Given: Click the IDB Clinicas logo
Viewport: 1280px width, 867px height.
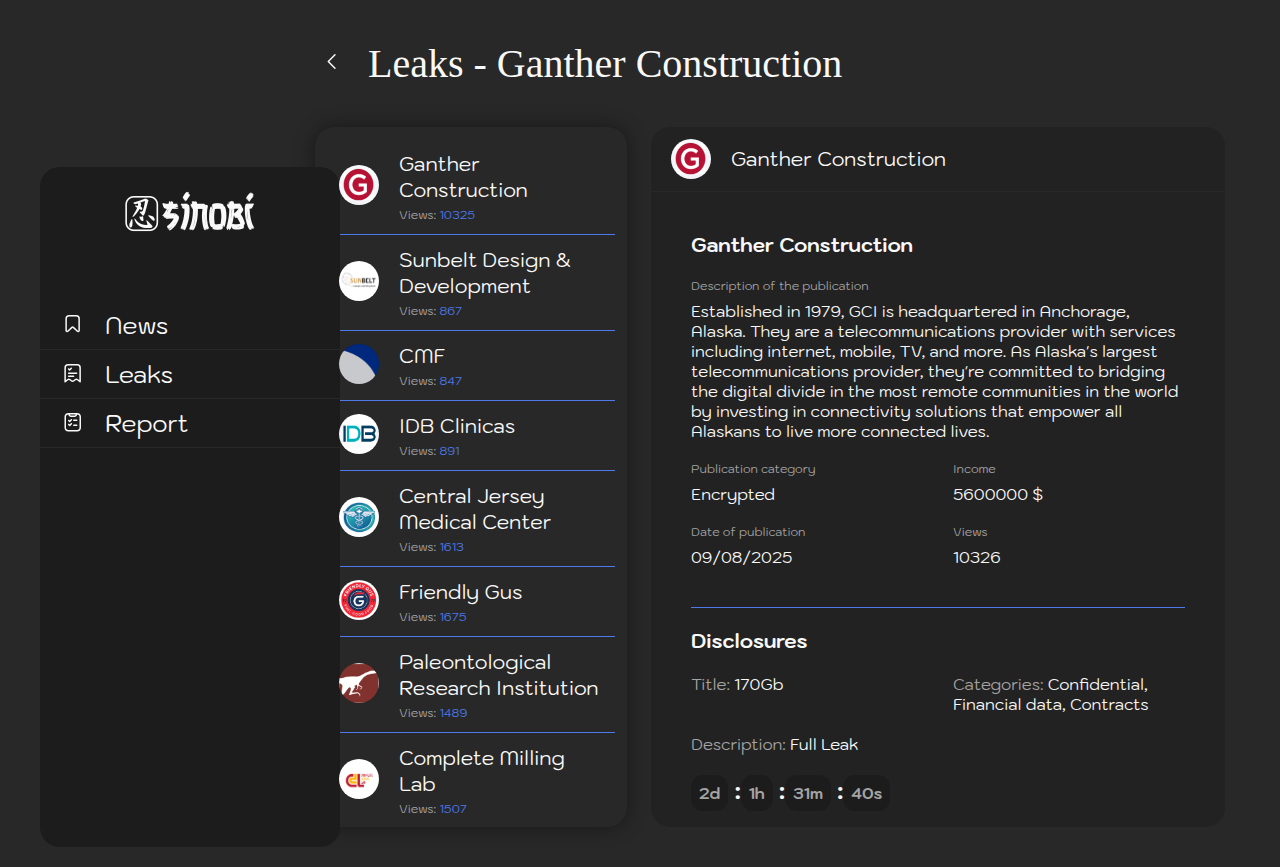Looking at the screenshot, I should 359,434.
